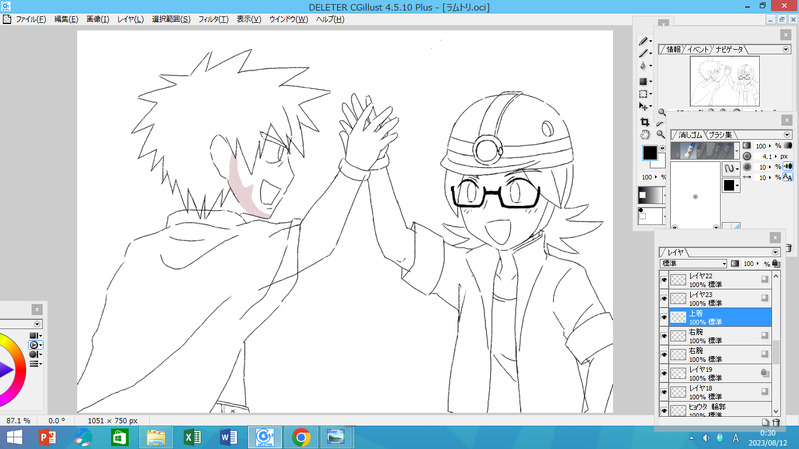Open Excel from the taskbar
The image size is (799, 449).
tap(193, 437)
